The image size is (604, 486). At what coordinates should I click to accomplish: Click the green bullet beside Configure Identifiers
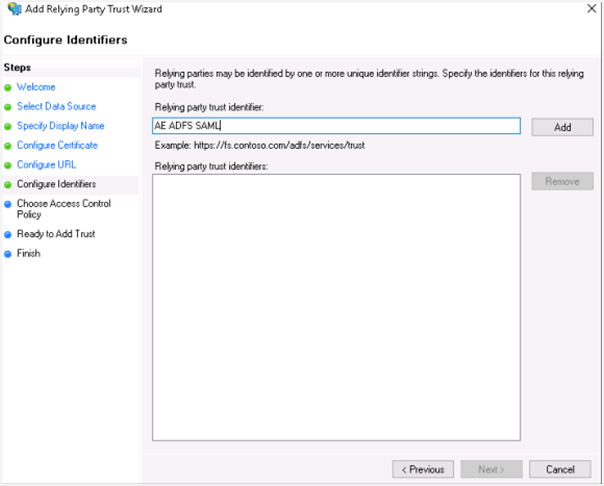8,185
